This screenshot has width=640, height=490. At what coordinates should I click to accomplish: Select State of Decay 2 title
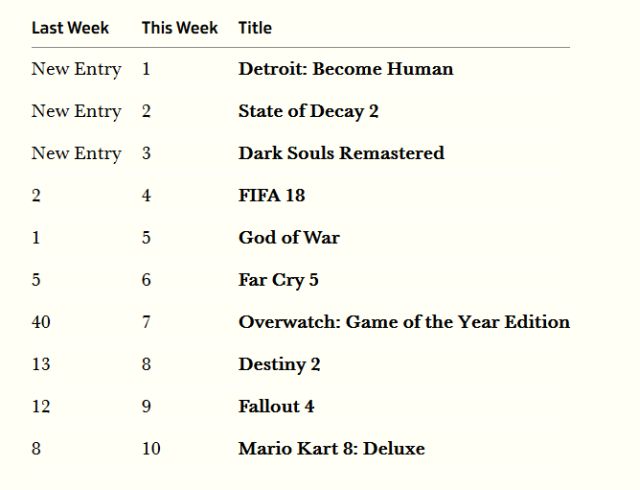308,111
